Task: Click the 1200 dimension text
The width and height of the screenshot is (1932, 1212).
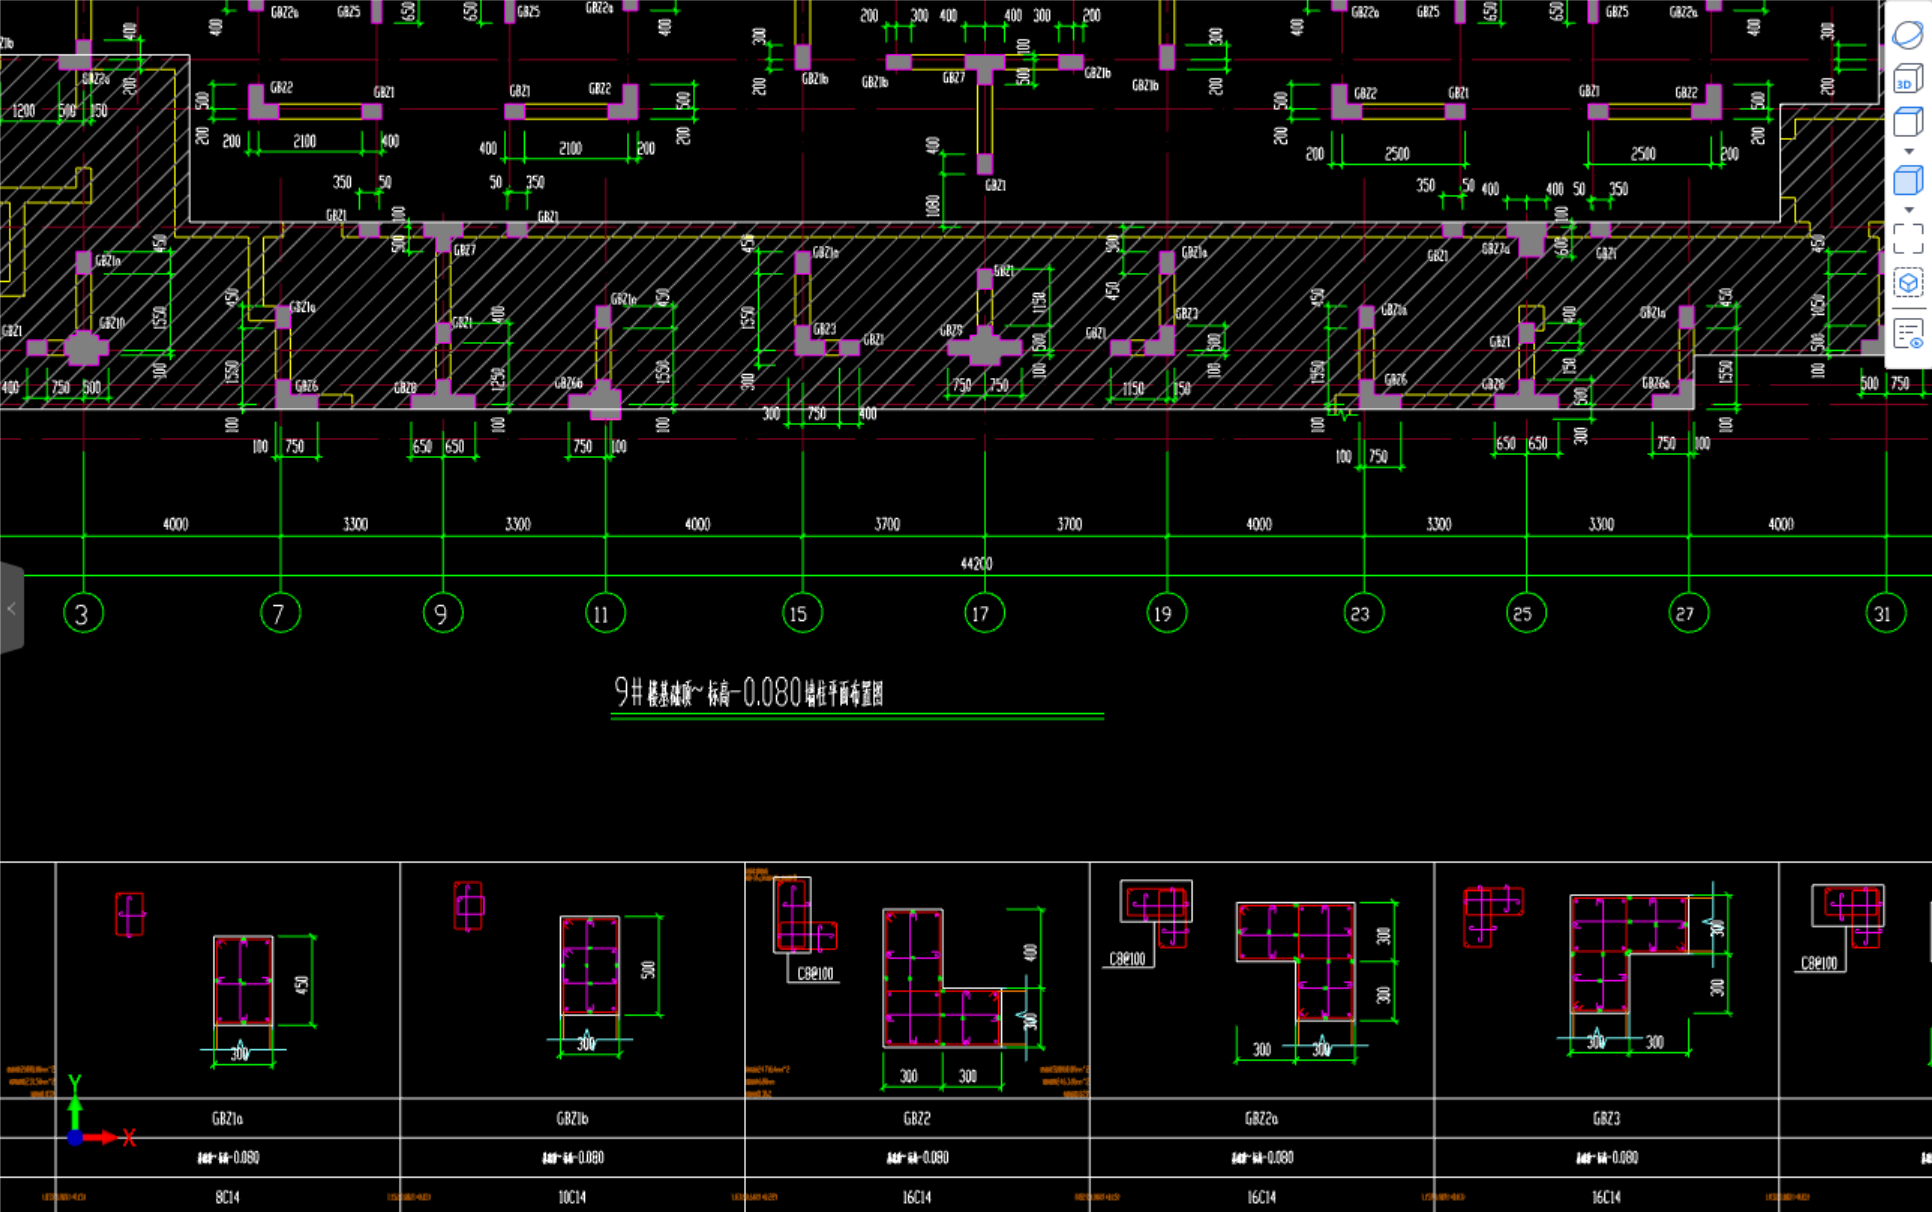Action: point(24,110)
